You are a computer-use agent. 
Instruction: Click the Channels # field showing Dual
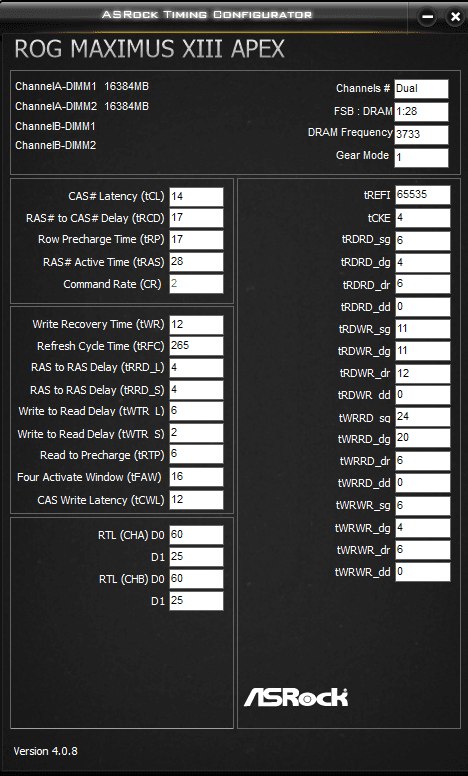tap(421, 89)
